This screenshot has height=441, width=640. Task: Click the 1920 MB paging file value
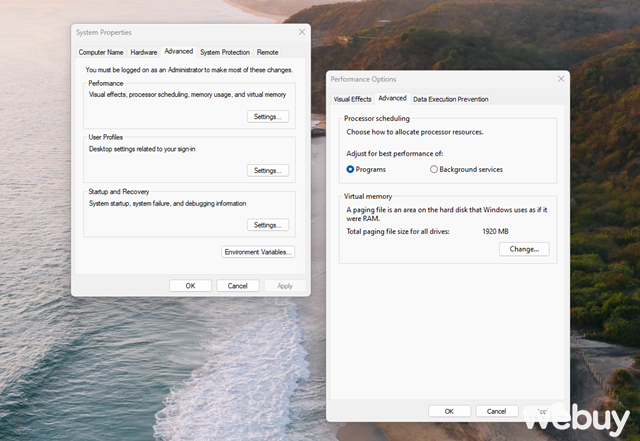click(496, 232)
